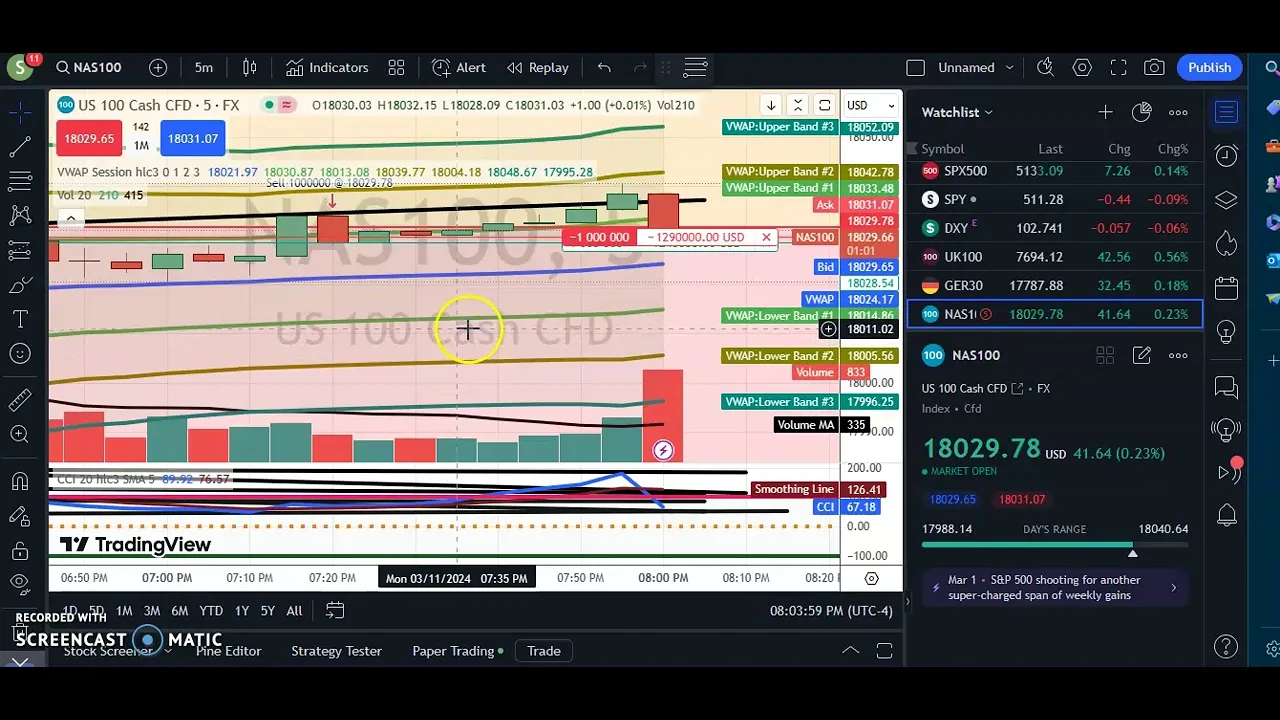Open the Alert menu item
Image resolution: width=1280 pixels, height=720 pixels.
point(459,67)
